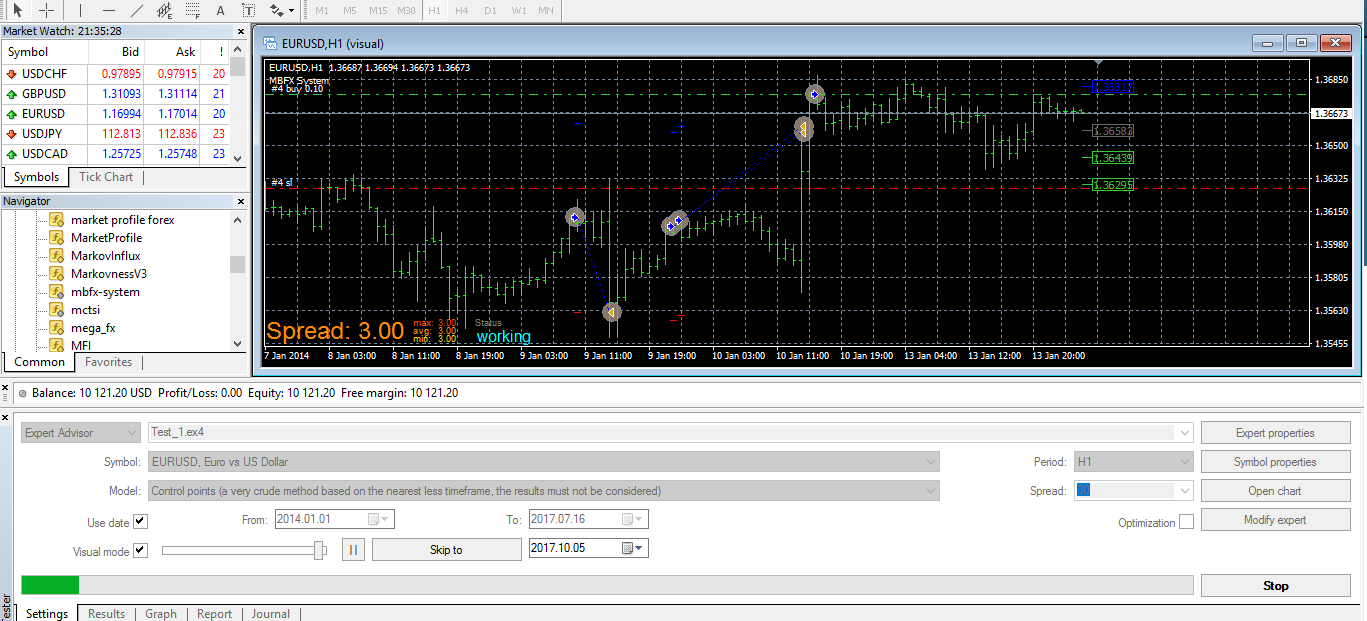Switch to Symbols tab

coord(37,177)
